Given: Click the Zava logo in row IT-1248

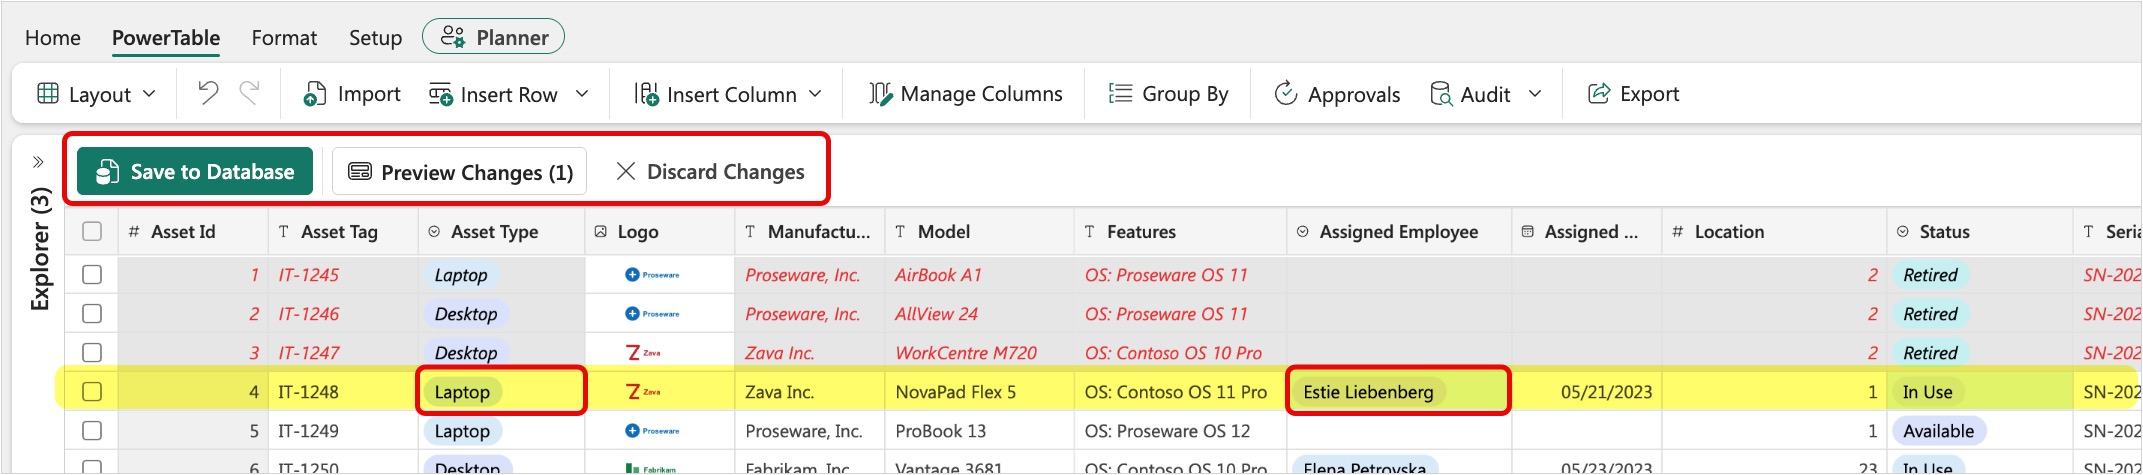Looking at the screenshot, I should coord(643,392).
